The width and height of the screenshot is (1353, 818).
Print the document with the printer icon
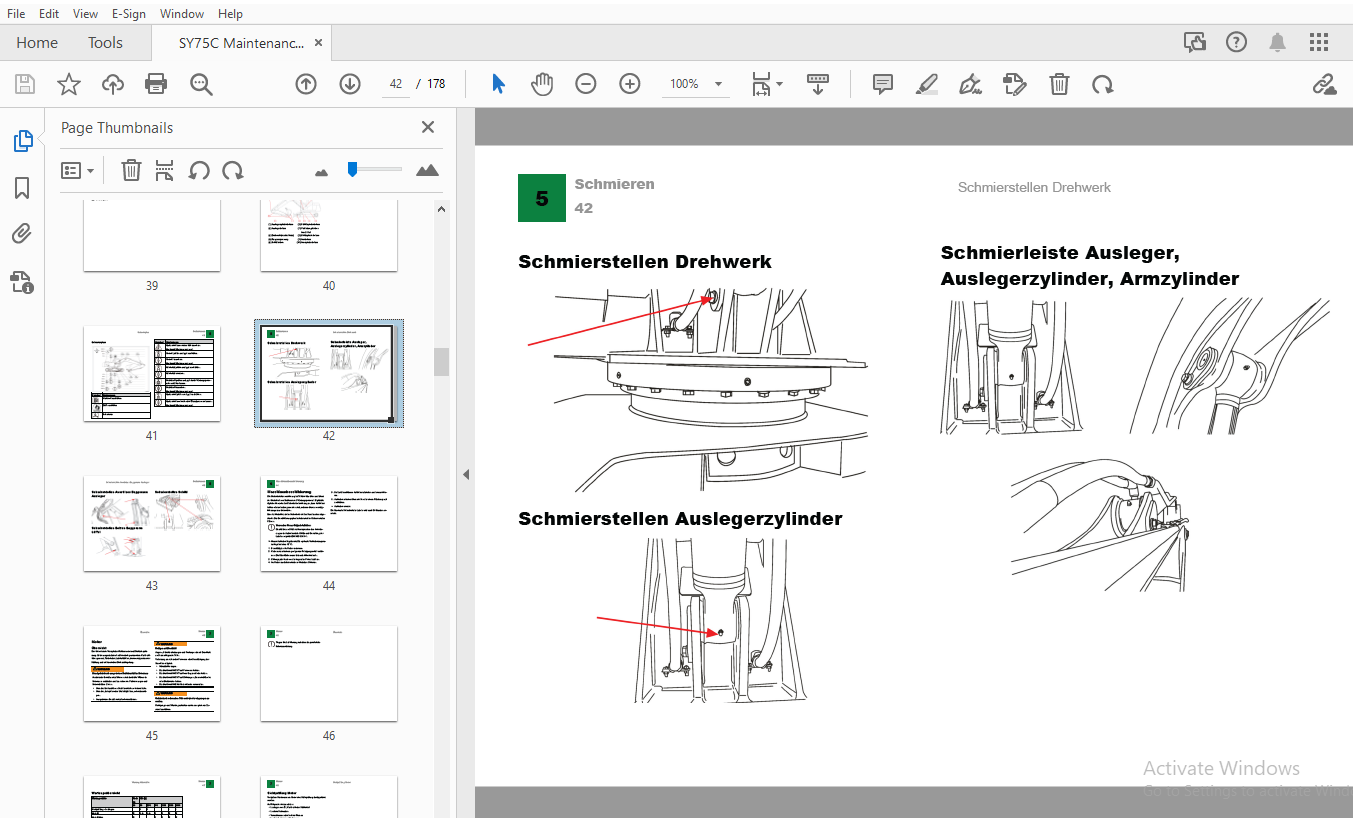pyautogui.click(x=156, y=84)
